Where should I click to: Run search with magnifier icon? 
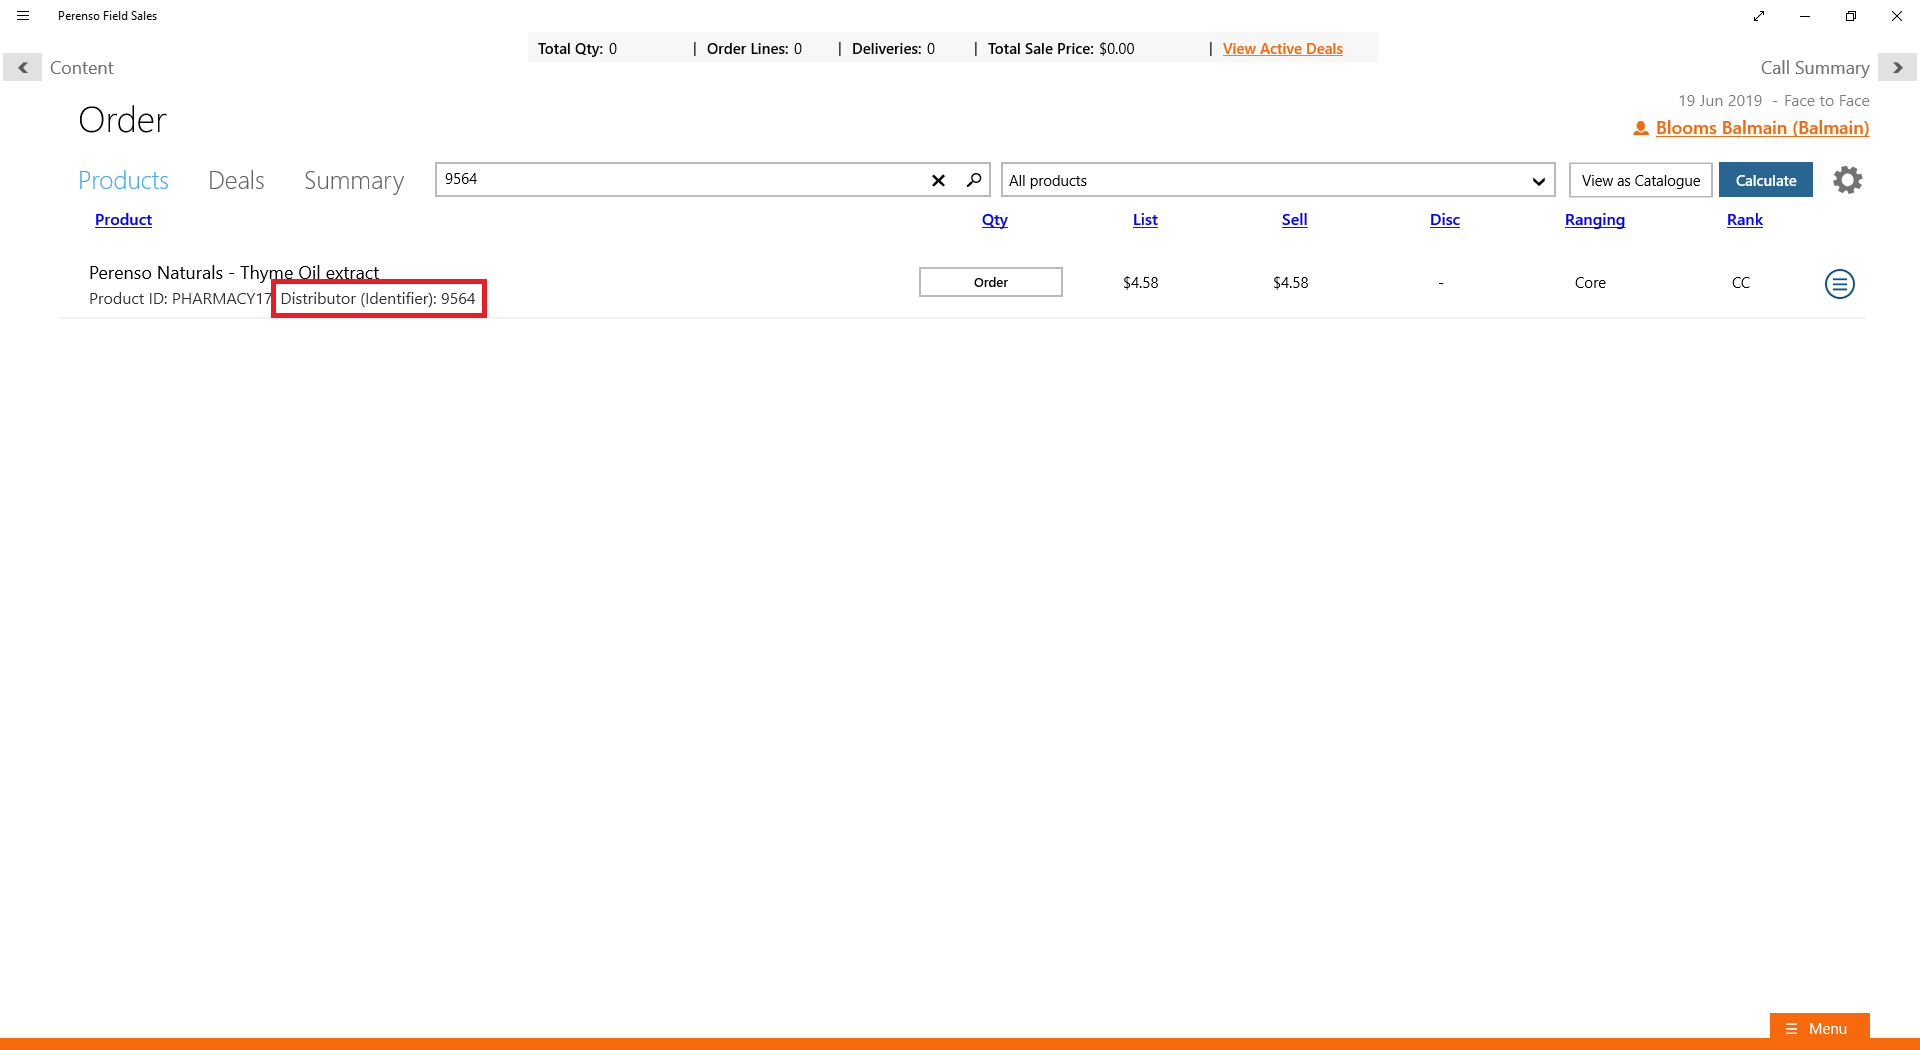(973, 180)
